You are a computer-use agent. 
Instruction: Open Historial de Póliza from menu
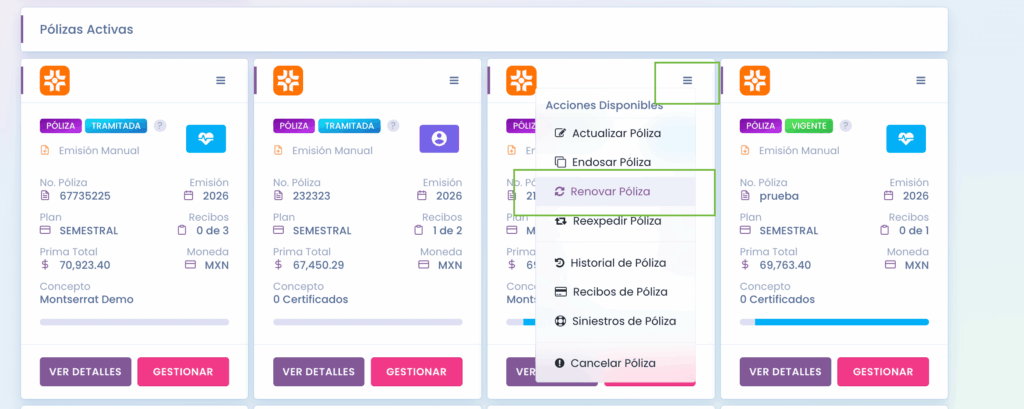(616, 263)
